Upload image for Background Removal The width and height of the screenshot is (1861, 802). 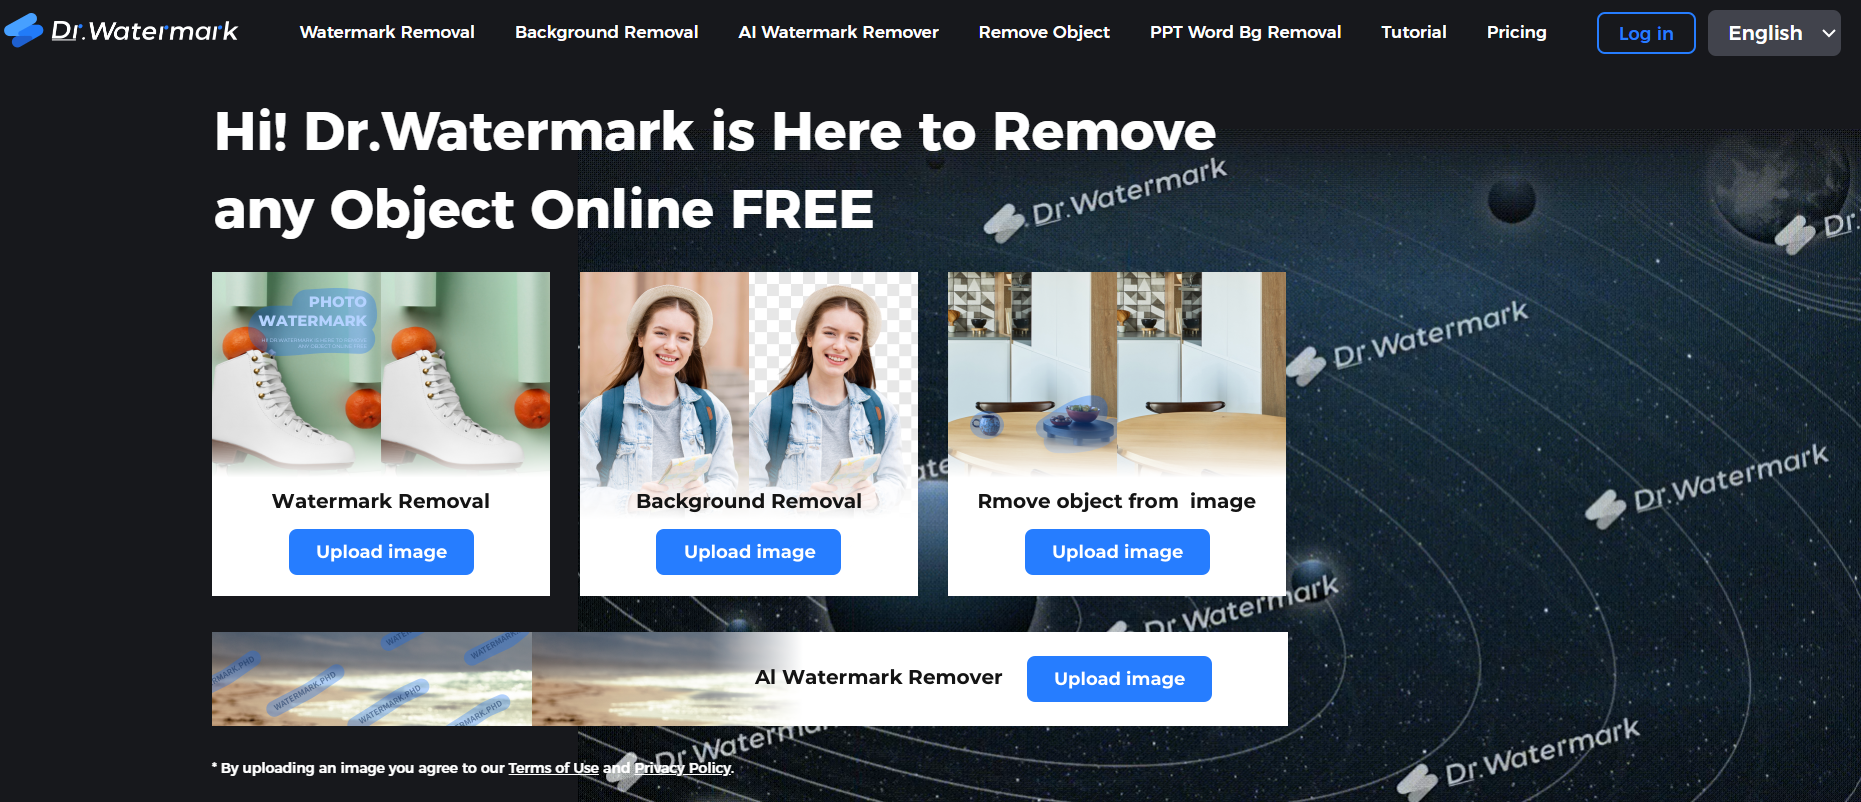748,552
